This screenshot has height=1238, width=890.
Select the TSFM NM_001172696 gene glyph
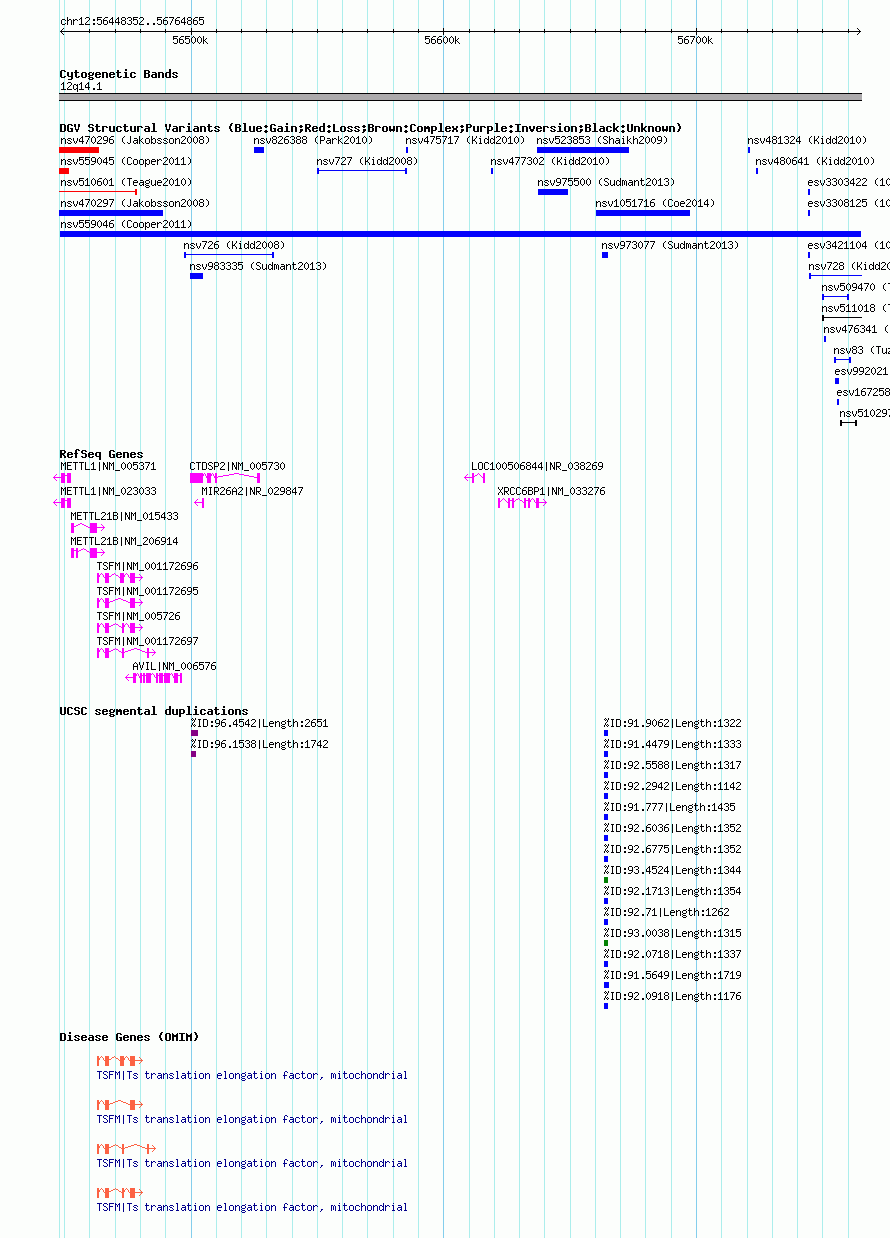(119, 578)
